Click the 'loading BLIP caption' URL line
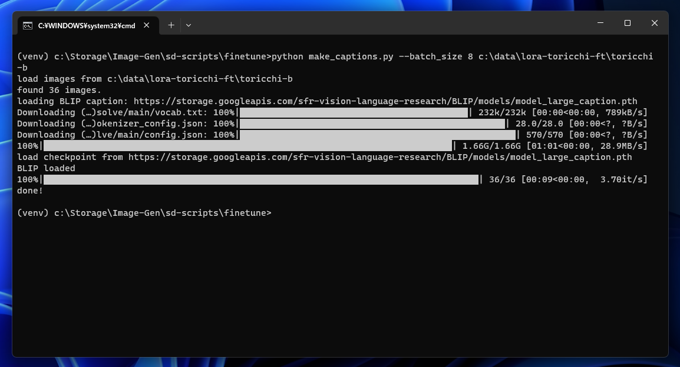 [x=327, y=101]
